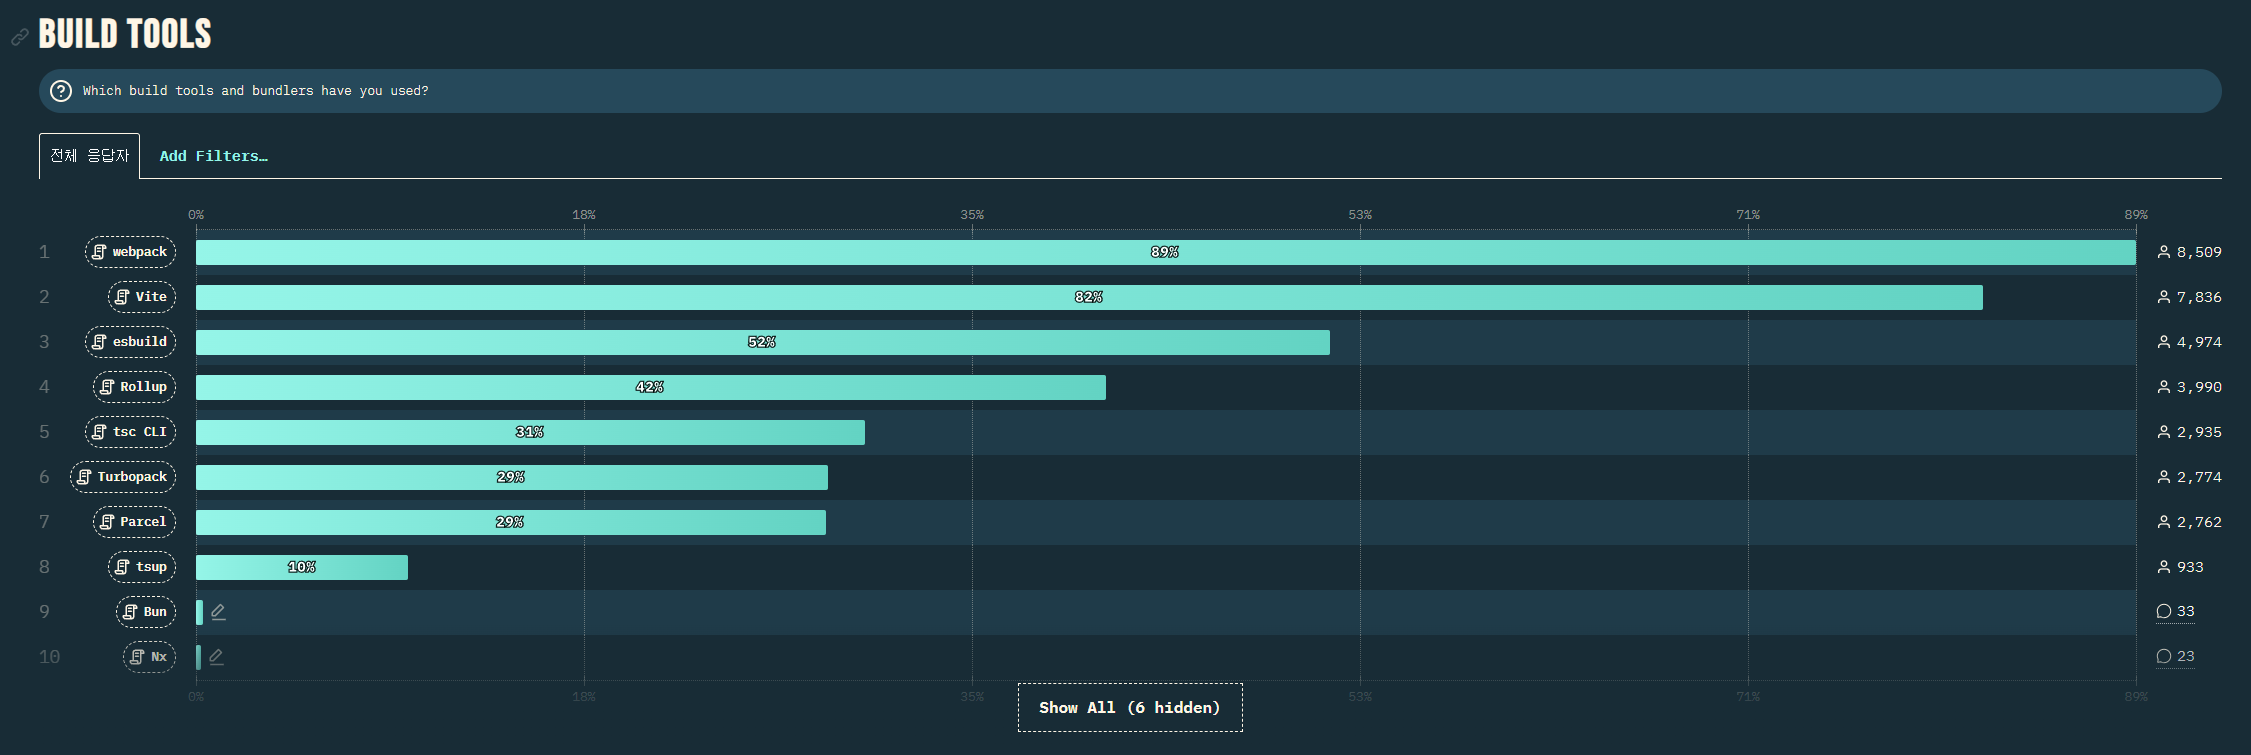This screenshot has height=755, width=2251.
Task: Click the edit pencil icon in Nx row
Action: [x=216, y=657]
